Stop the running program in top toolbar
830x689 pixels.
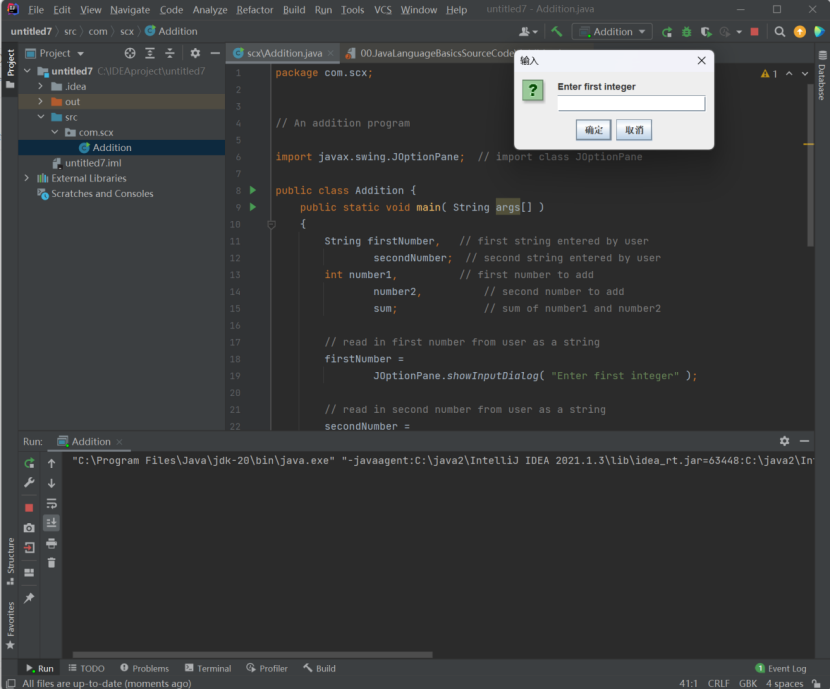click(x=754, y=32)
